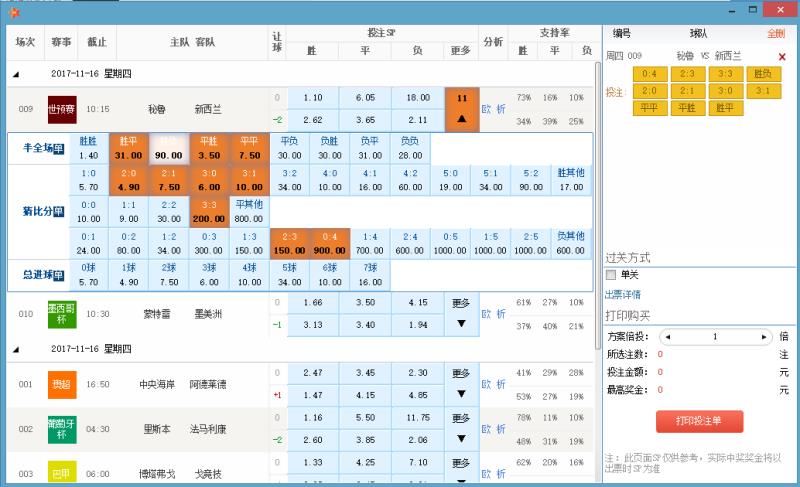Remove 秘鲁 VS 新西兰 with the red X
800x487 pixels.
[x=782, y=57]
